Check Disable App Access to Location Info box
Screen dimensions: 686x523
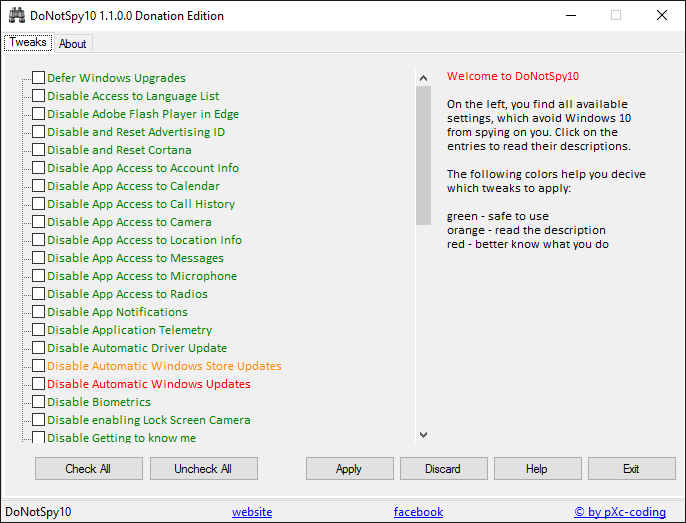point(38,239)
